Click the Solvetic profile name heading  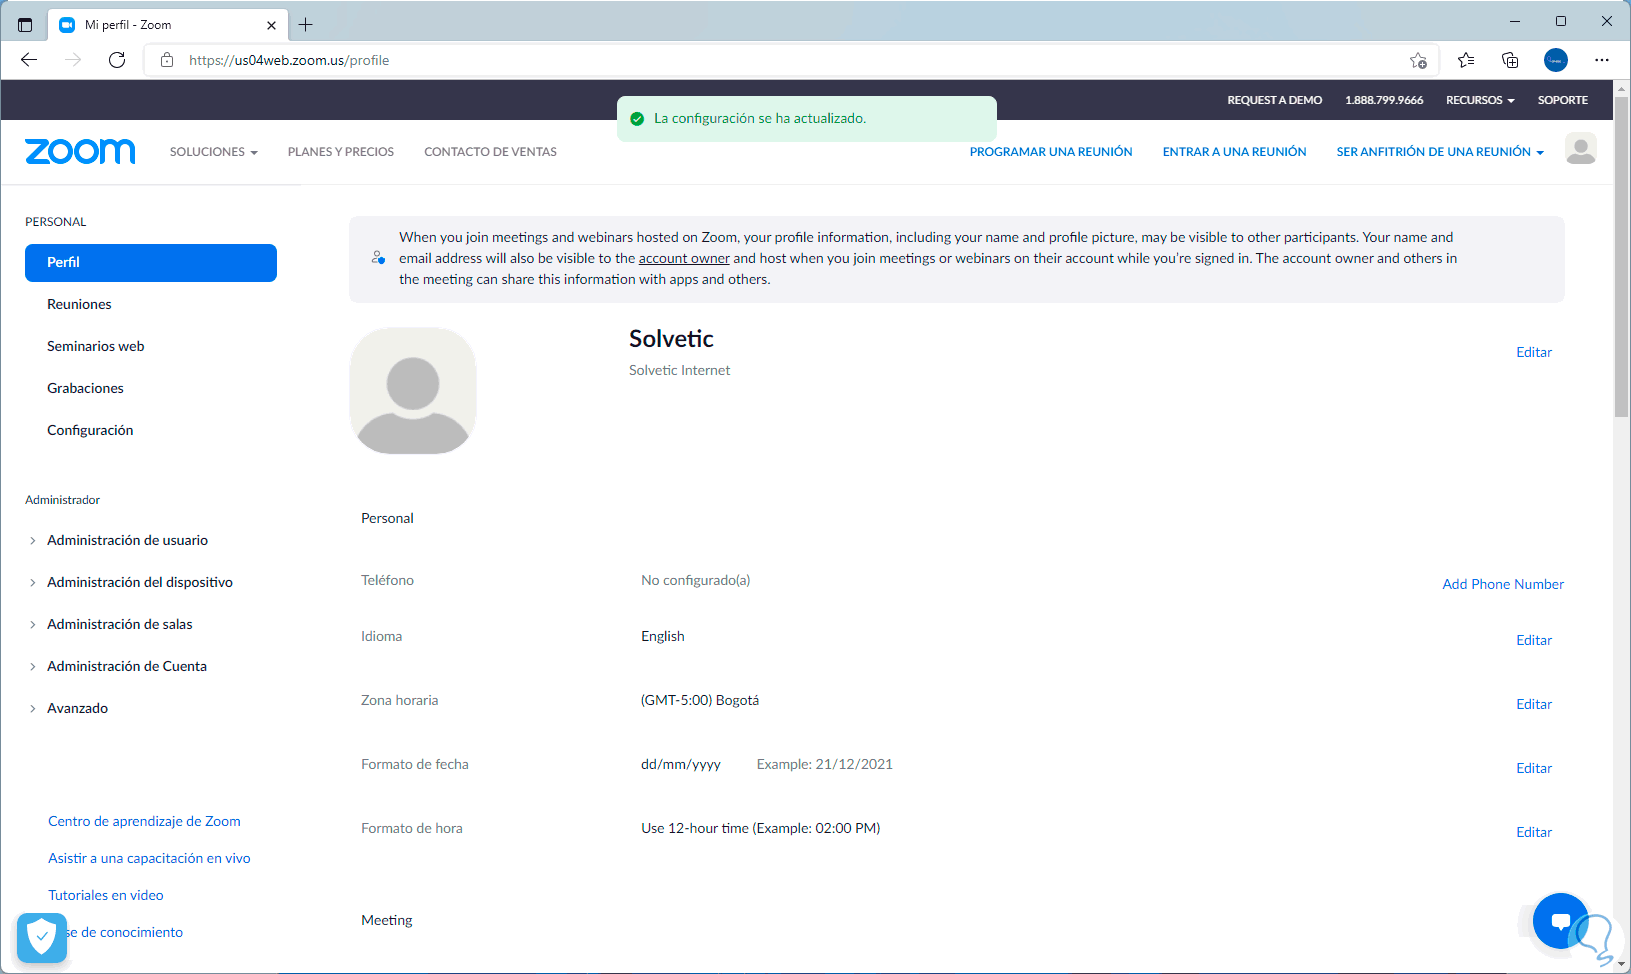click(x=671, y=339)
